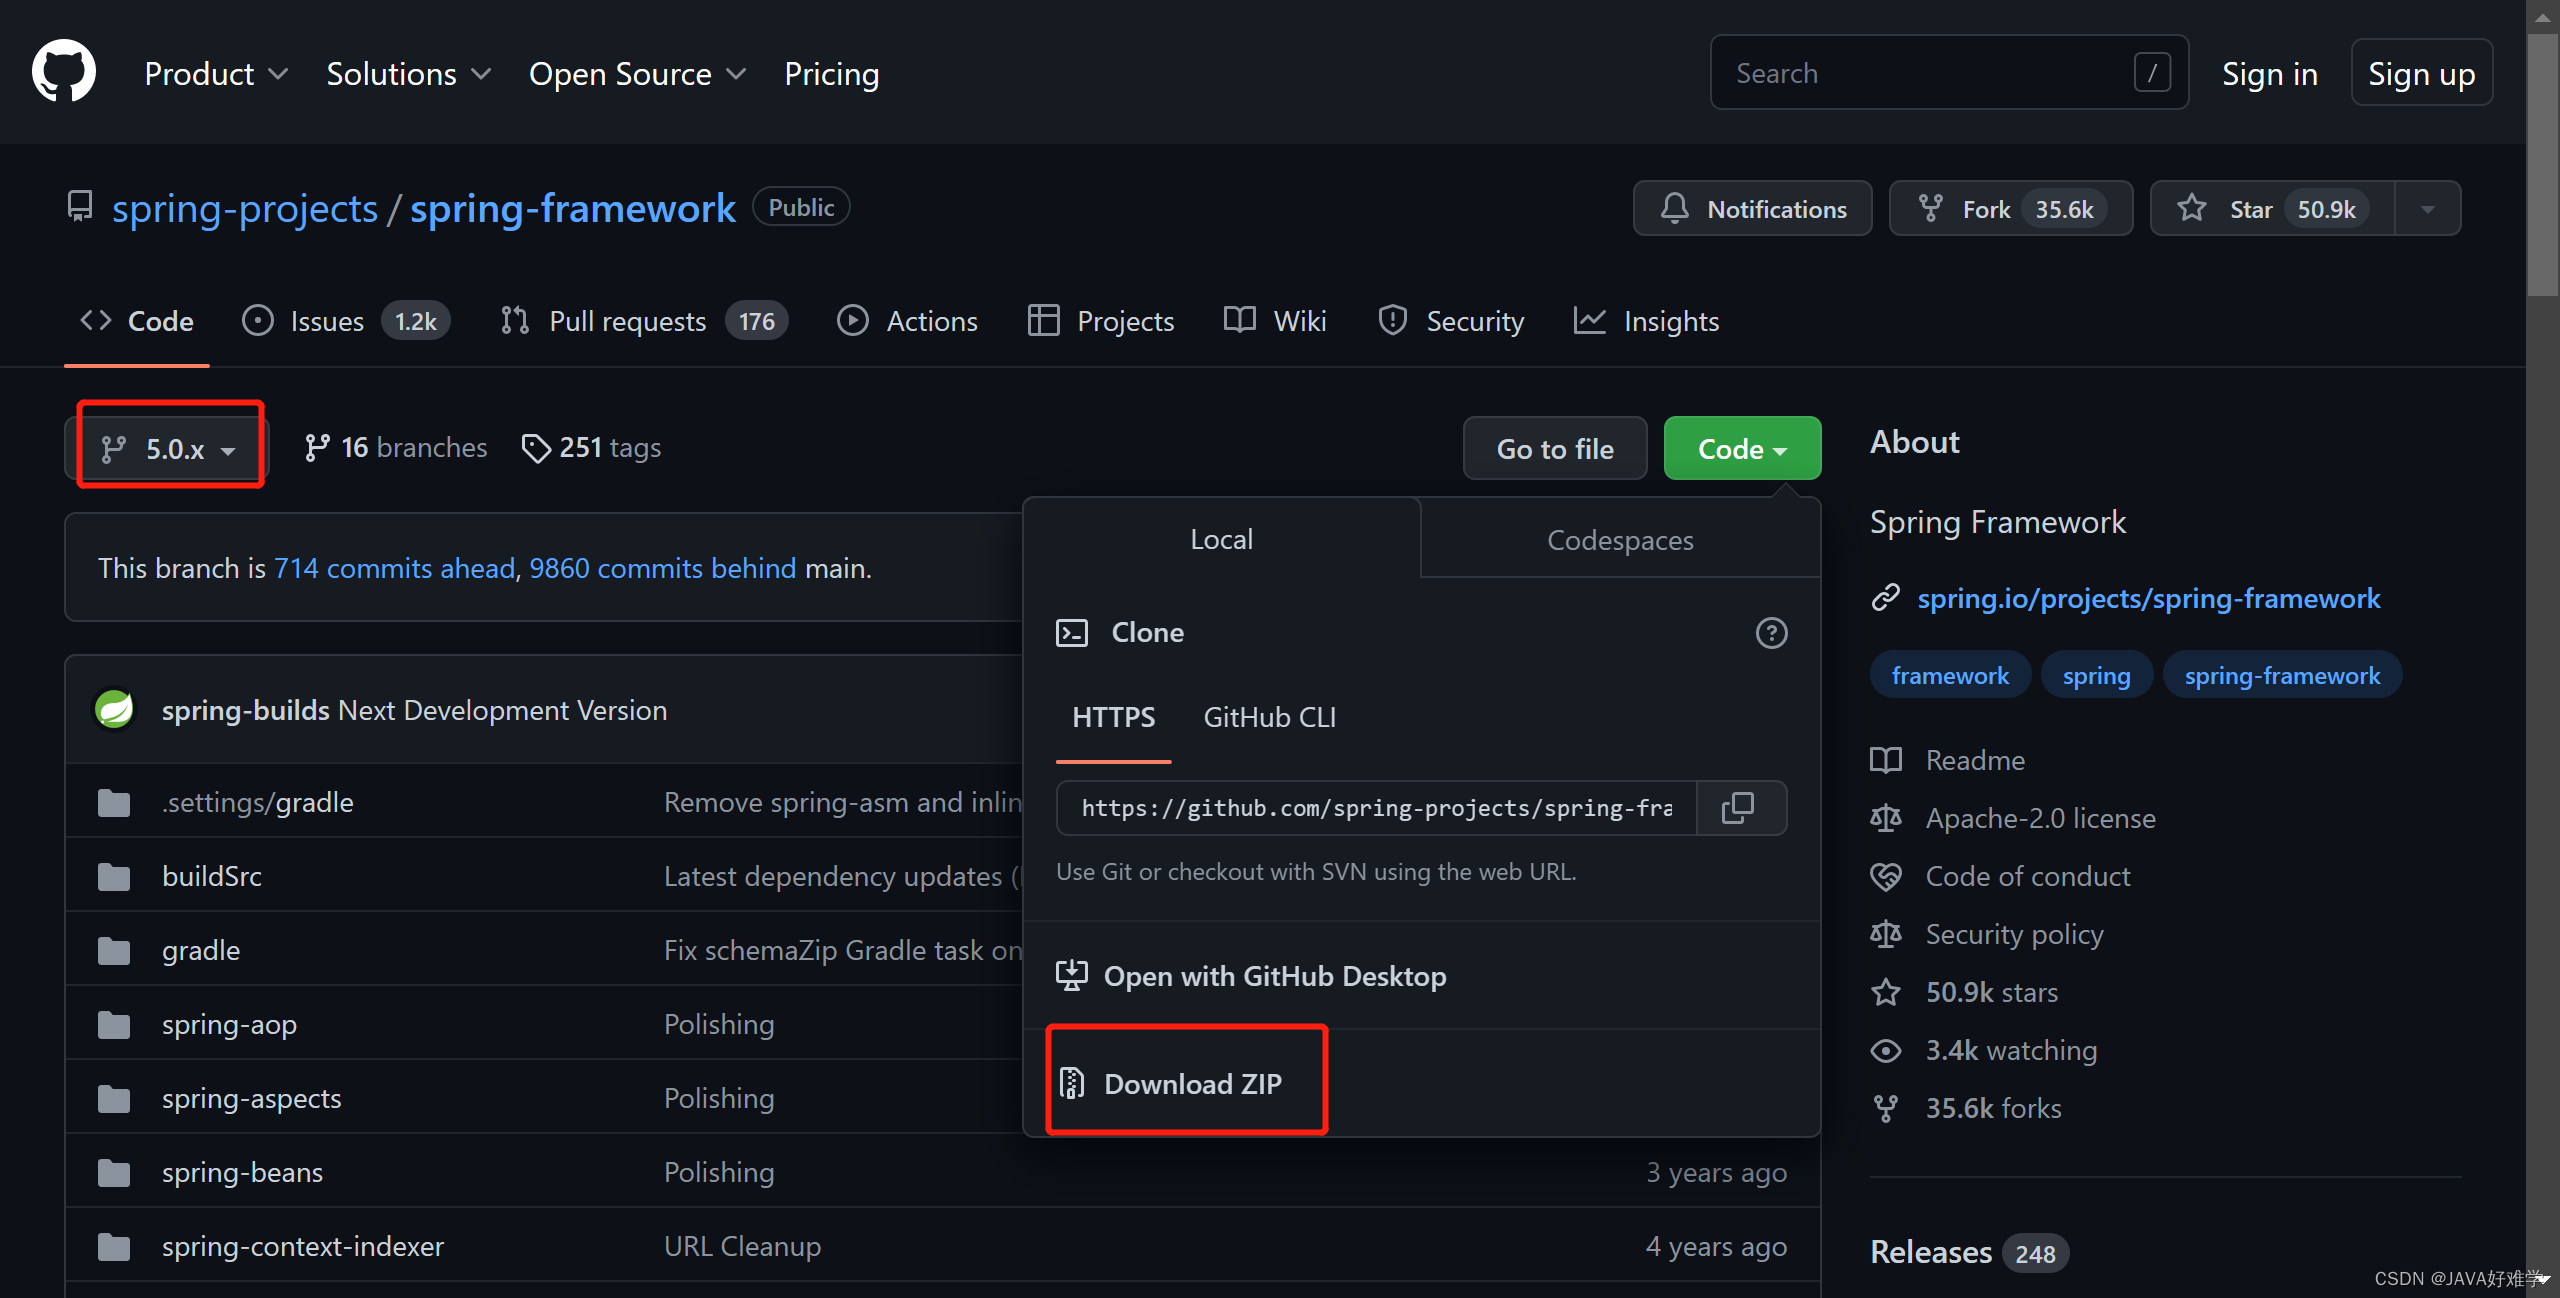Viewport: 2560px width, 1298px height.
Task: Click the GitHub Desktop open icon
Action: pyautogui.click(x=1072, y=975)
